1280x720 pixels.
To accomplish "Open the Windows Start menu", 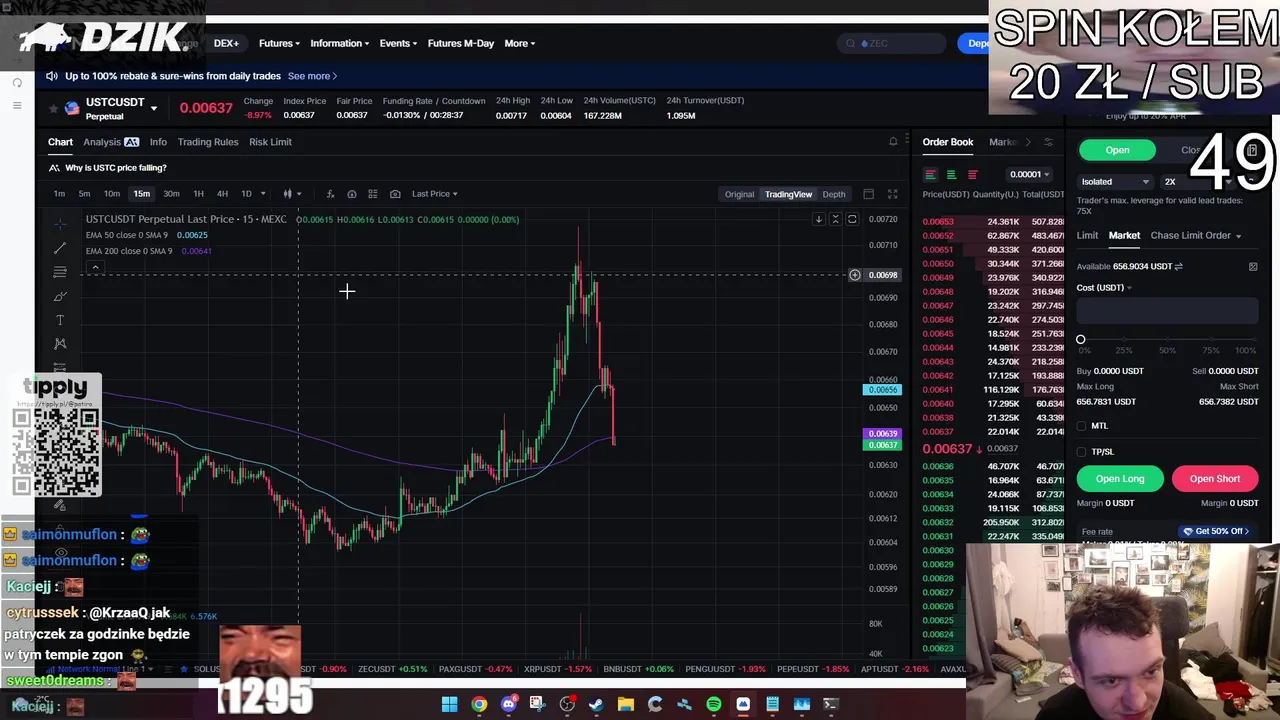I will point(450,704).
